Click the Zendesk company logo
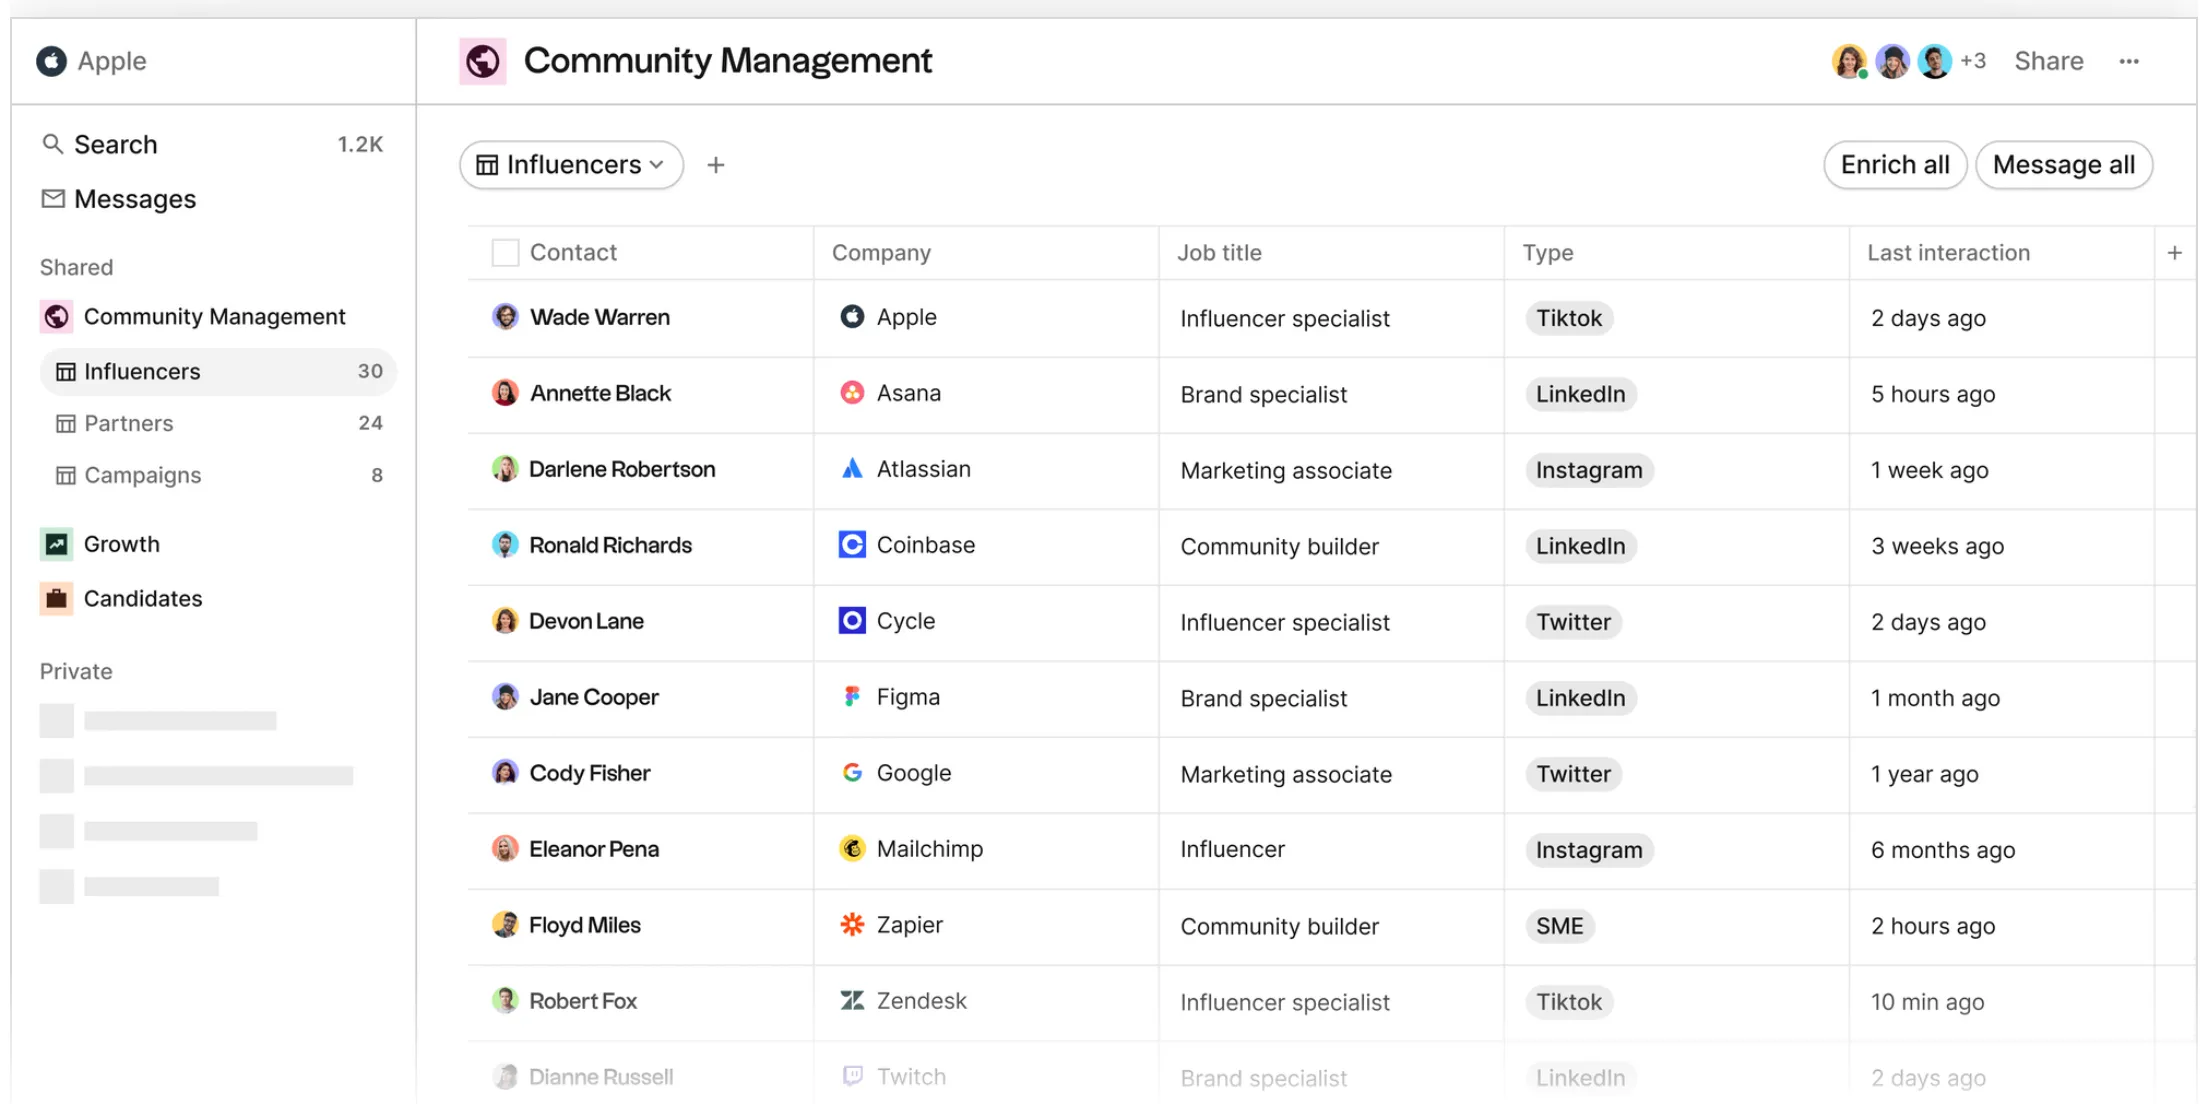 click(x=852, y=1001)
